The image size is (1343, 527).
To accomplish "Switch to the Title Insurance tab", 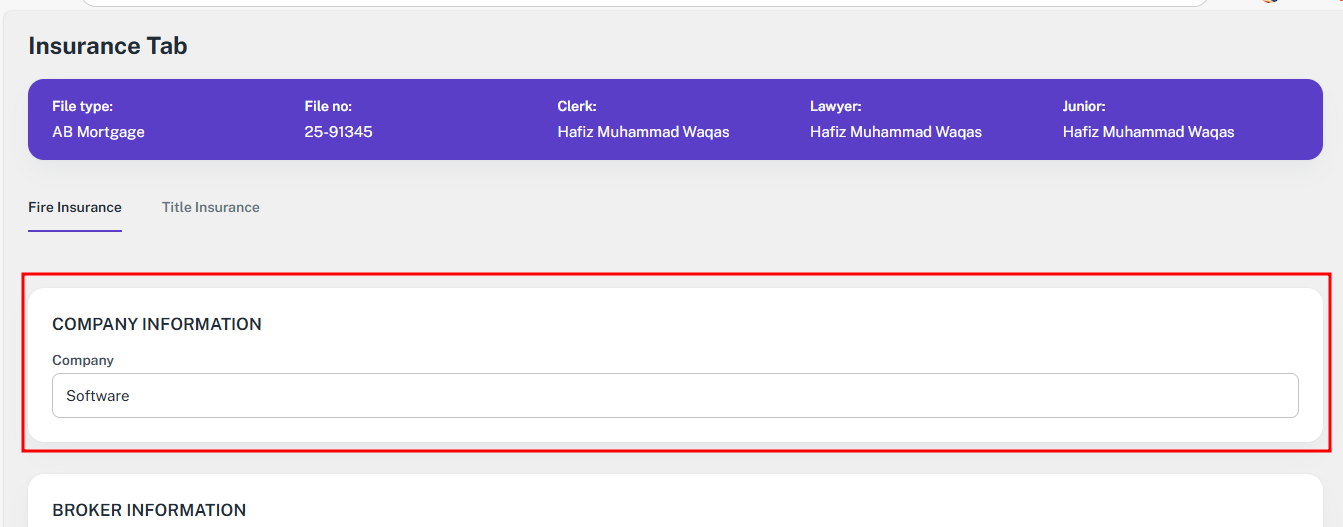I will (x=210, y=208).
